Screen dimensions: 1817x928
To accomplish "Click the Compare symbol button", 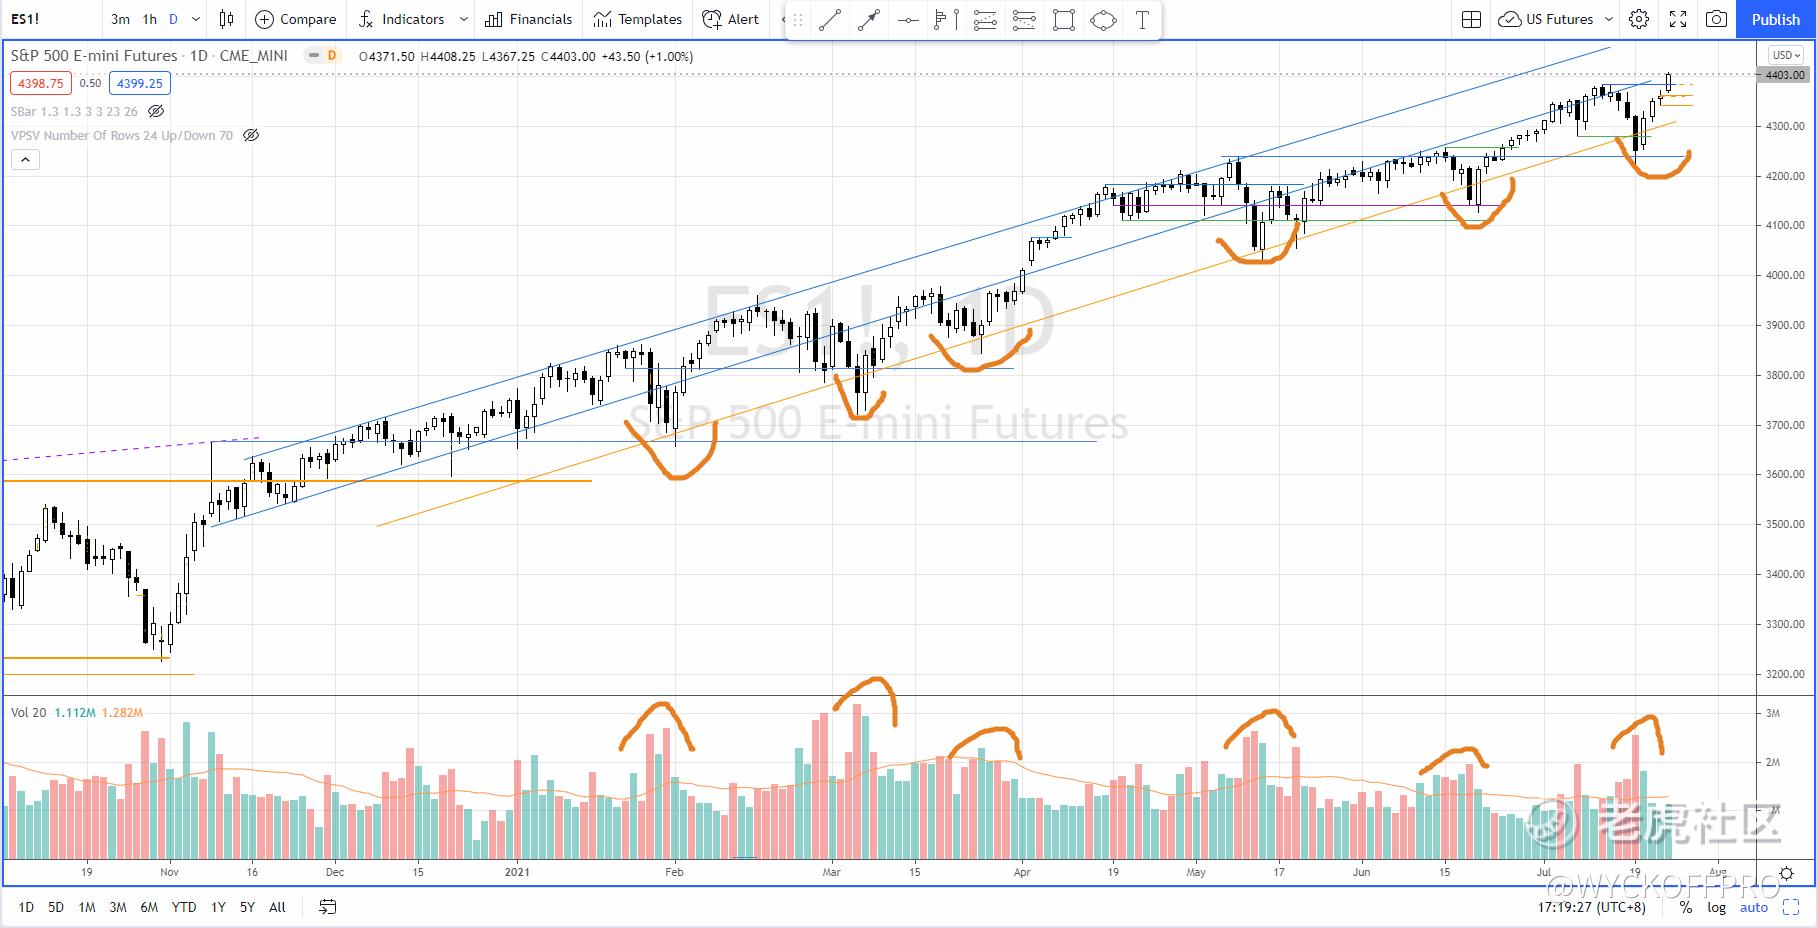I will click(296, 19).
